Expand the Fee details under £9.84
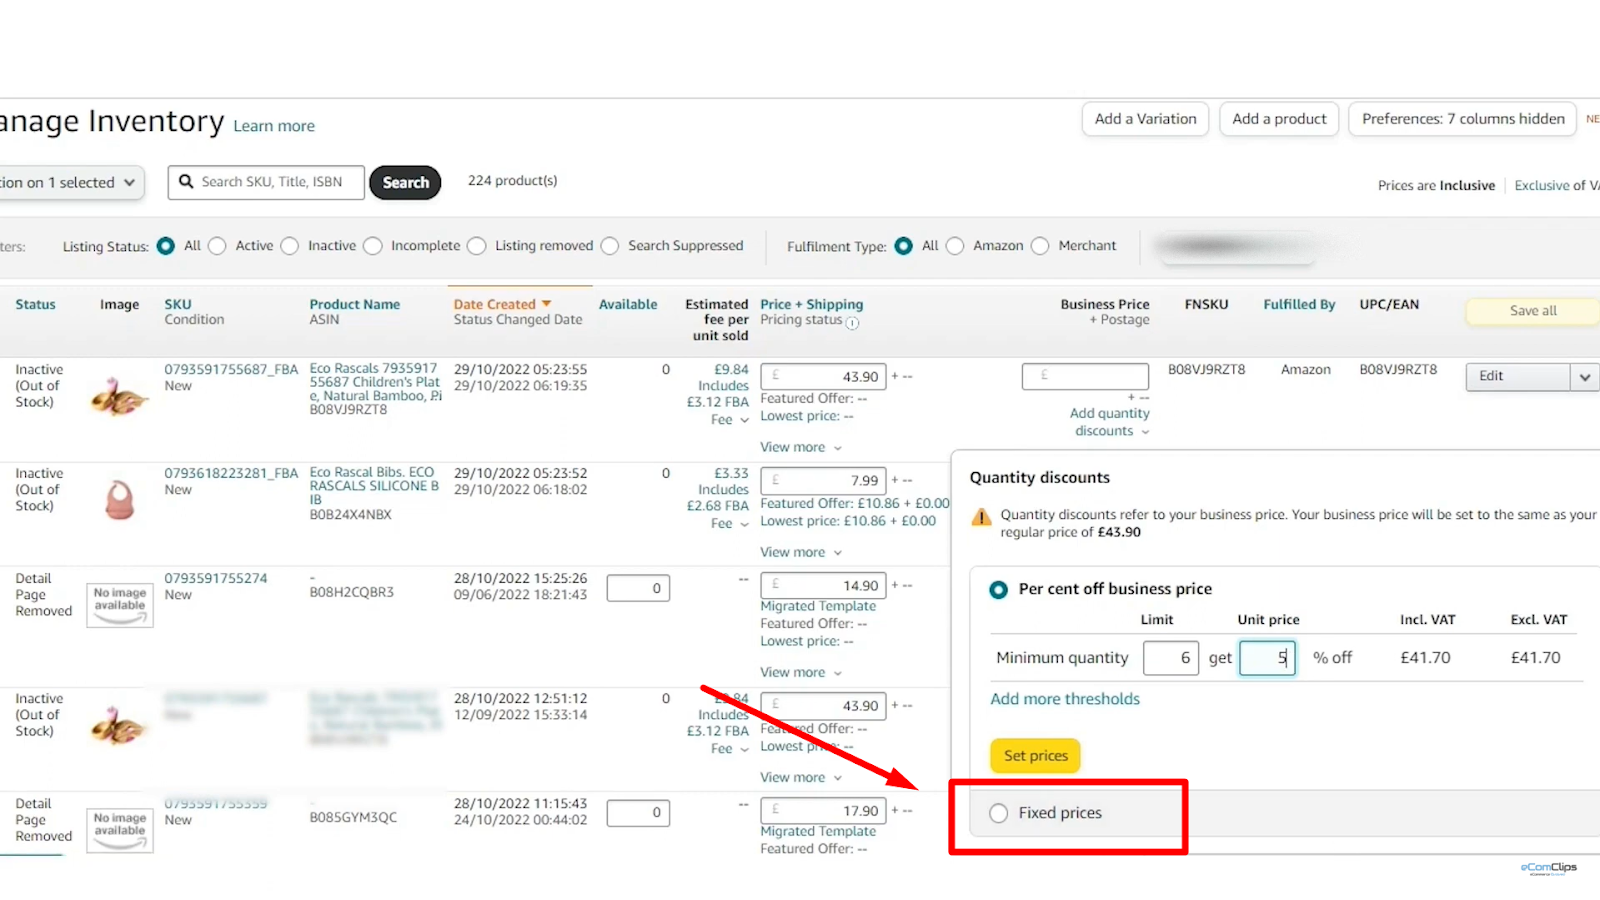 click(x=730, y=420)
